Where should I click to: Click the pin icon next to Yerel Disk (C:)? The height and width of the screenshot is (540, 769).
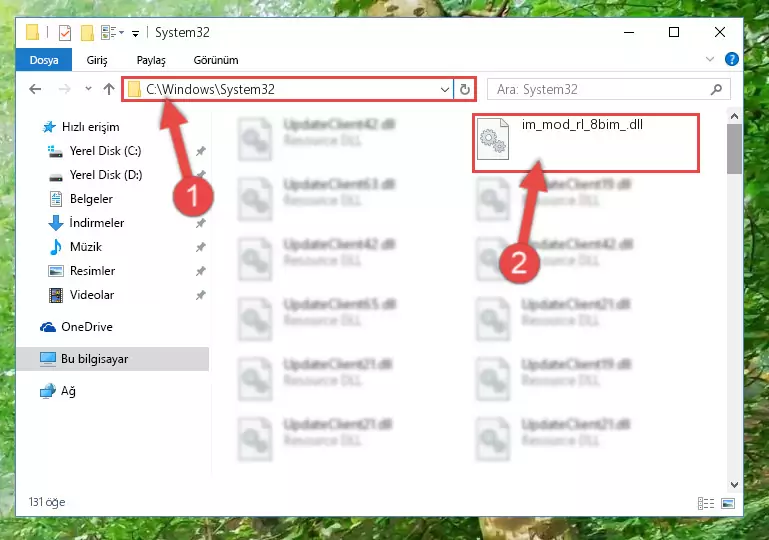201,151
